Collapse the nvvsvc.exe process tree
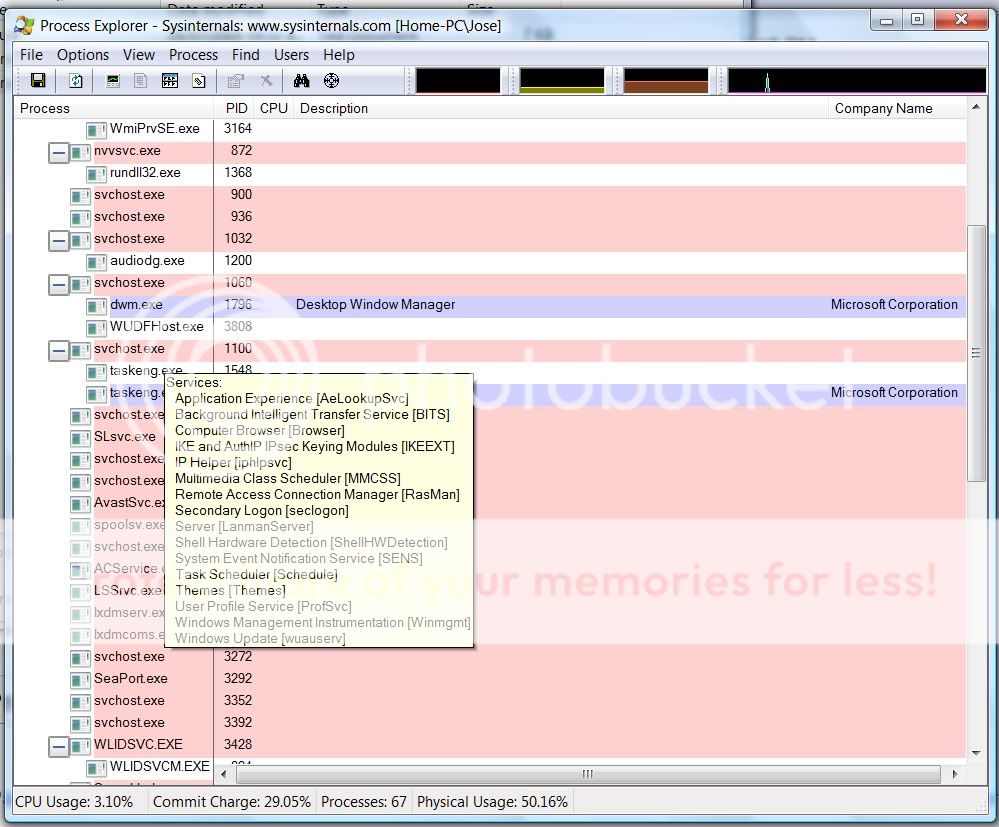The width and height of the screenshot is (999, 827). 59,152
